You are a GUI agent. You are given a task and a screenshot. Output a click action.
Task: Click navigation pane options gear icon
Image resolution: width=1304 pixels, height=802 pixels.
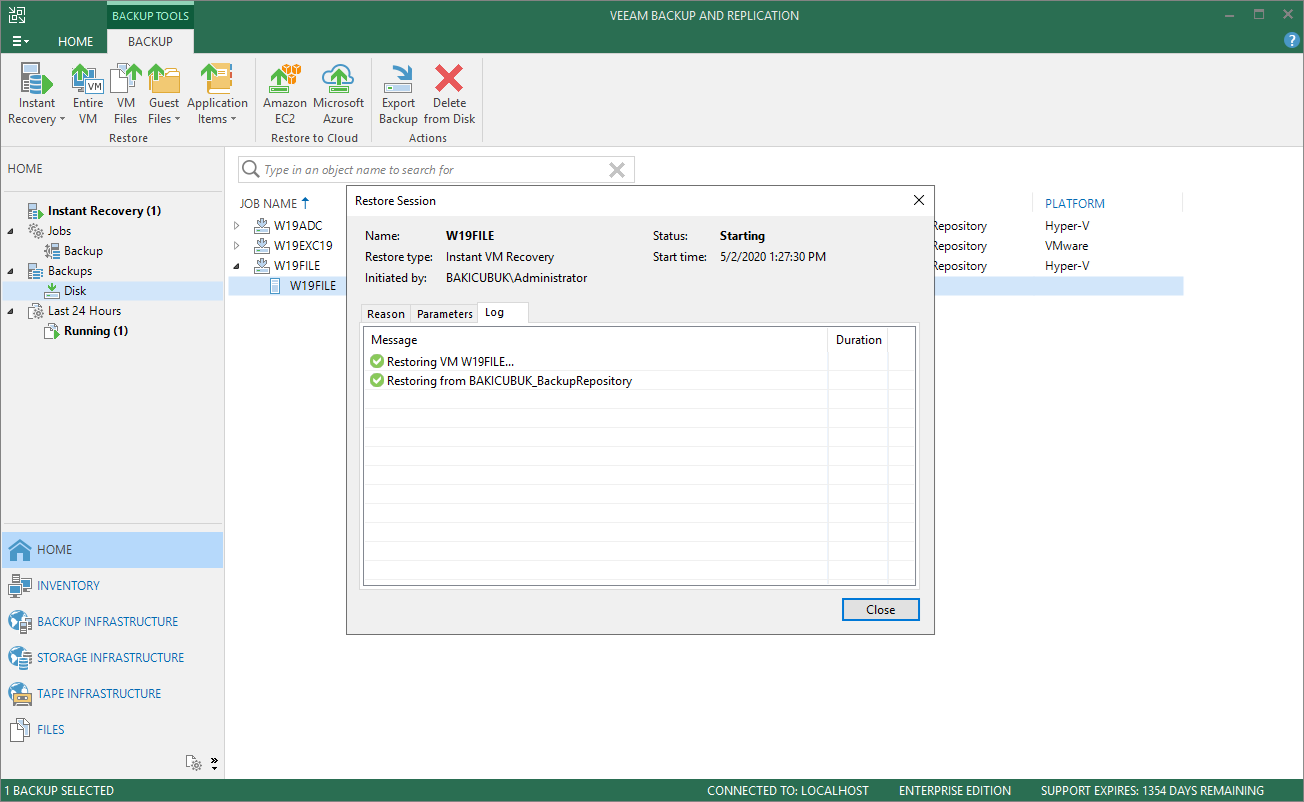[x=194, y=763]
